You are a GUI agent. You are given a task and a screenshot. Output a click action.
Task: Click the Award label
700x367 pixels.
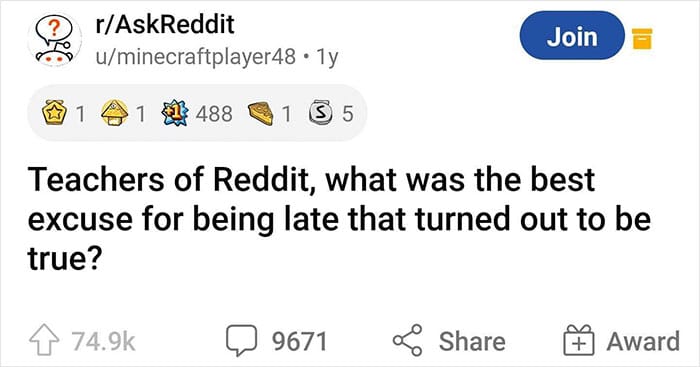(643, 342)
